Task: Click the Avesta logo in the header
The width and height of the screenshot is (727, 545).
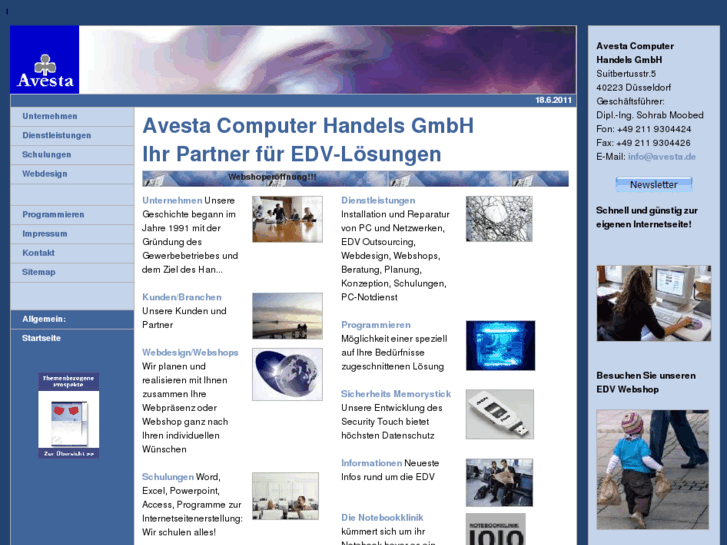Action: coord(45,60)
